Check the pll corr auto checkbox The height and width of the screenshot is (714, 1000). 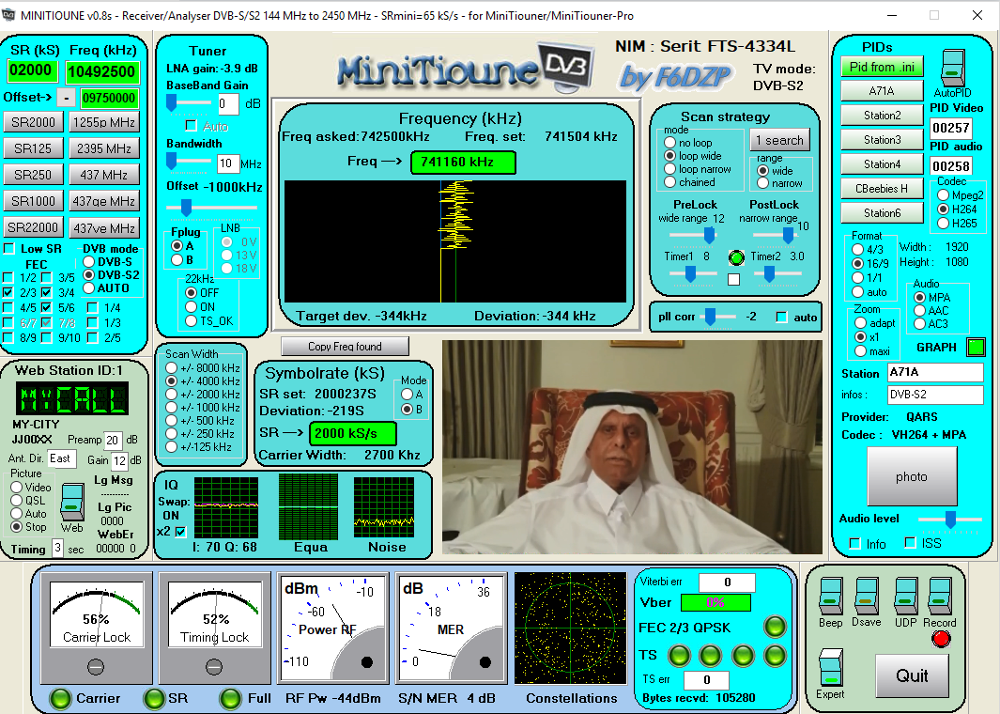(781, 317)
